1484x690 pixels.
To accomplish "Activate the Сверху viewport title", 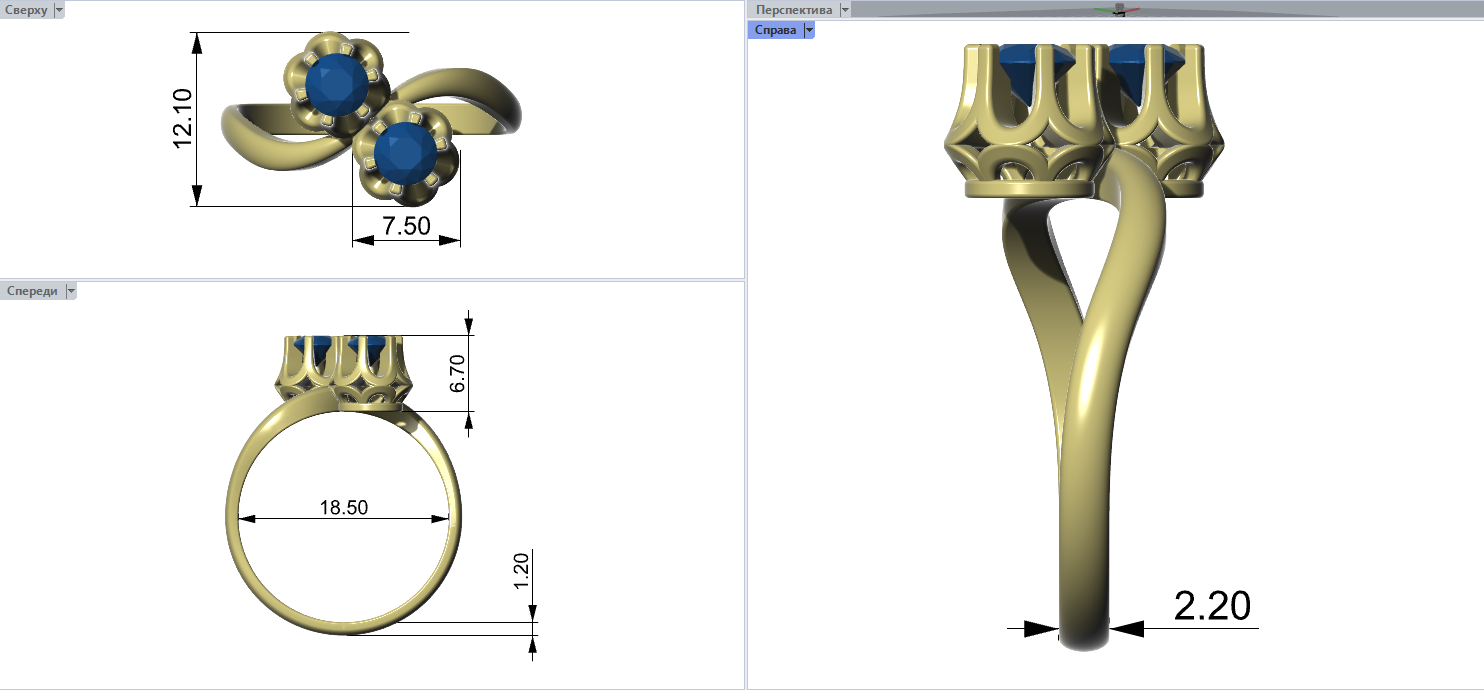I will tap(26, 10).
